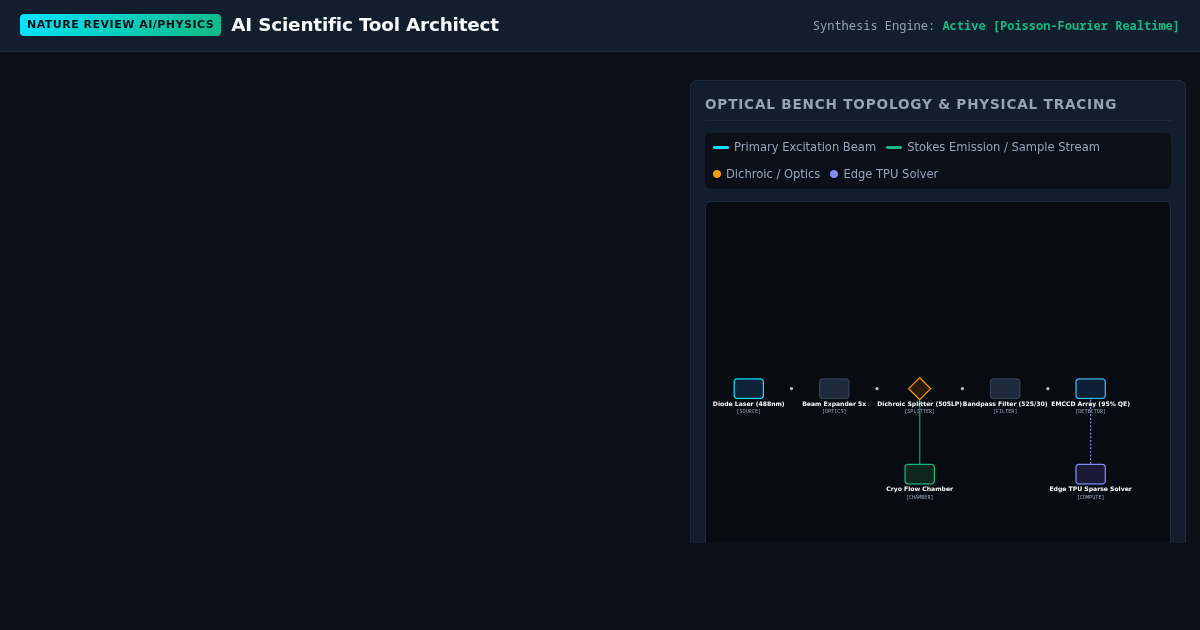Screen dimensions: 1200x630
Task: Select the Bandpass Filter (525/30) node
Action: tap(1005, 389)
